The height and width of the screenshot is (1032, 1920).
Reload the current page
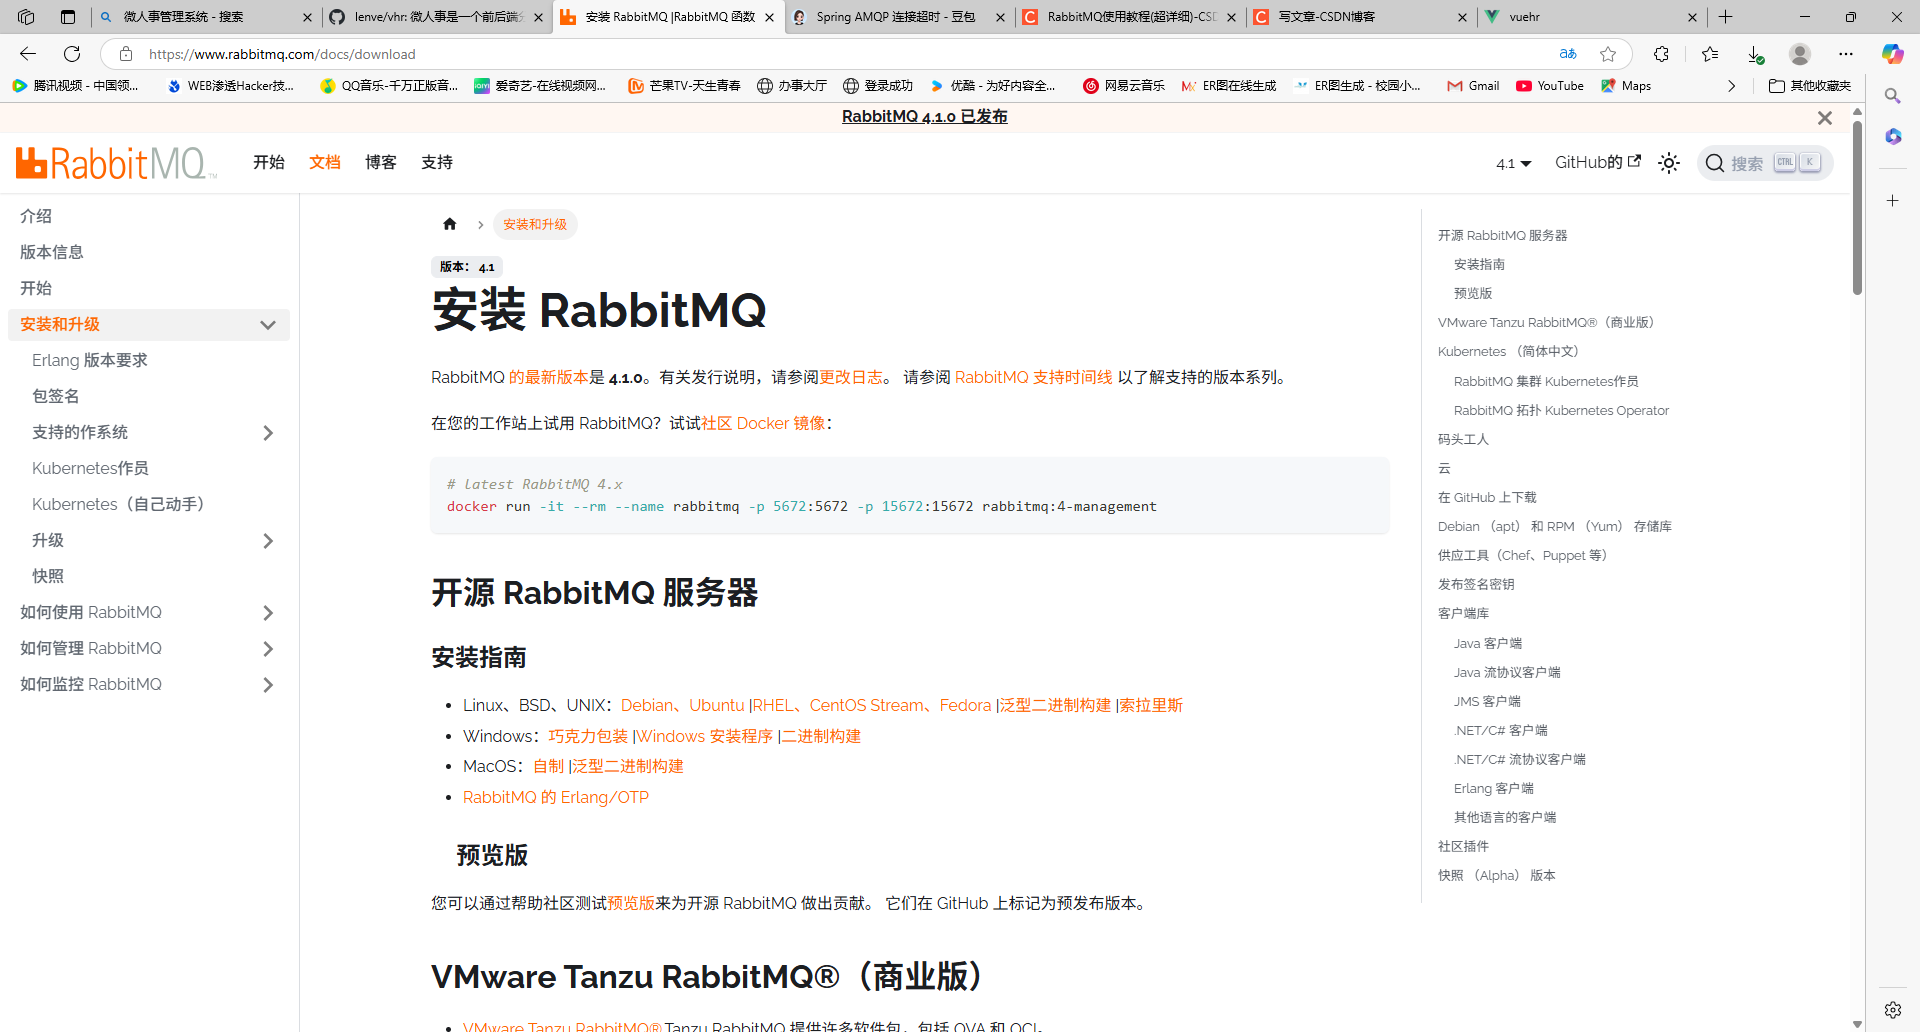pyautogui.click(x=72, y=54)
